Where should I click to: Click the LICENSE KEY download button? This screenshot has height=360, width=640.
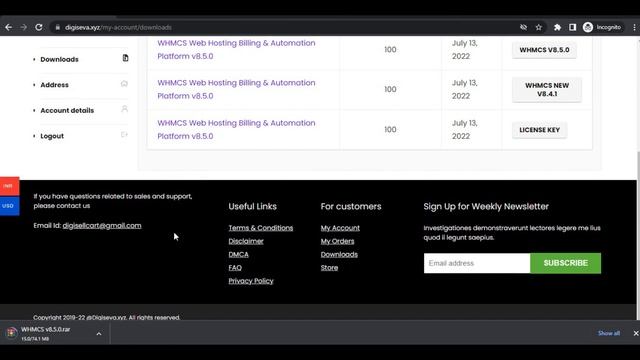click(x=539, y=130)
